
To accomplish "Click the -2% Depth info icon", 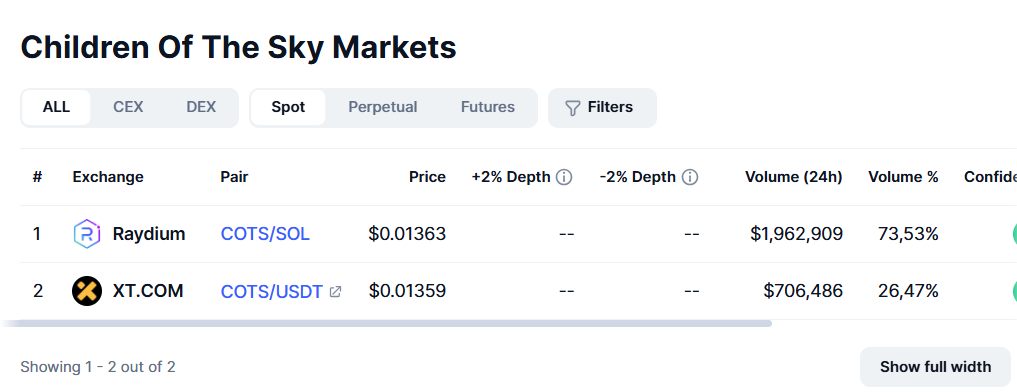I will coord(690,177).
